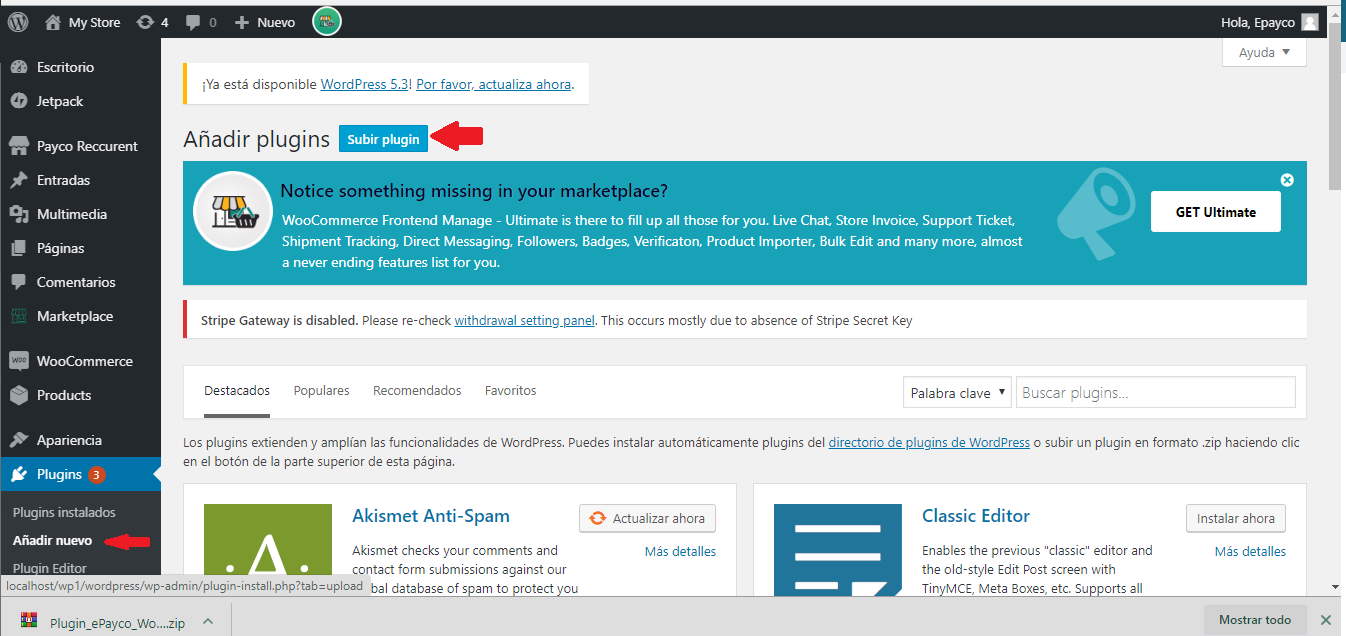Open the WordPress logo menu
The width and height of the screenshot is (1346, 636).
pyautogui.click(x=18, y=22)
